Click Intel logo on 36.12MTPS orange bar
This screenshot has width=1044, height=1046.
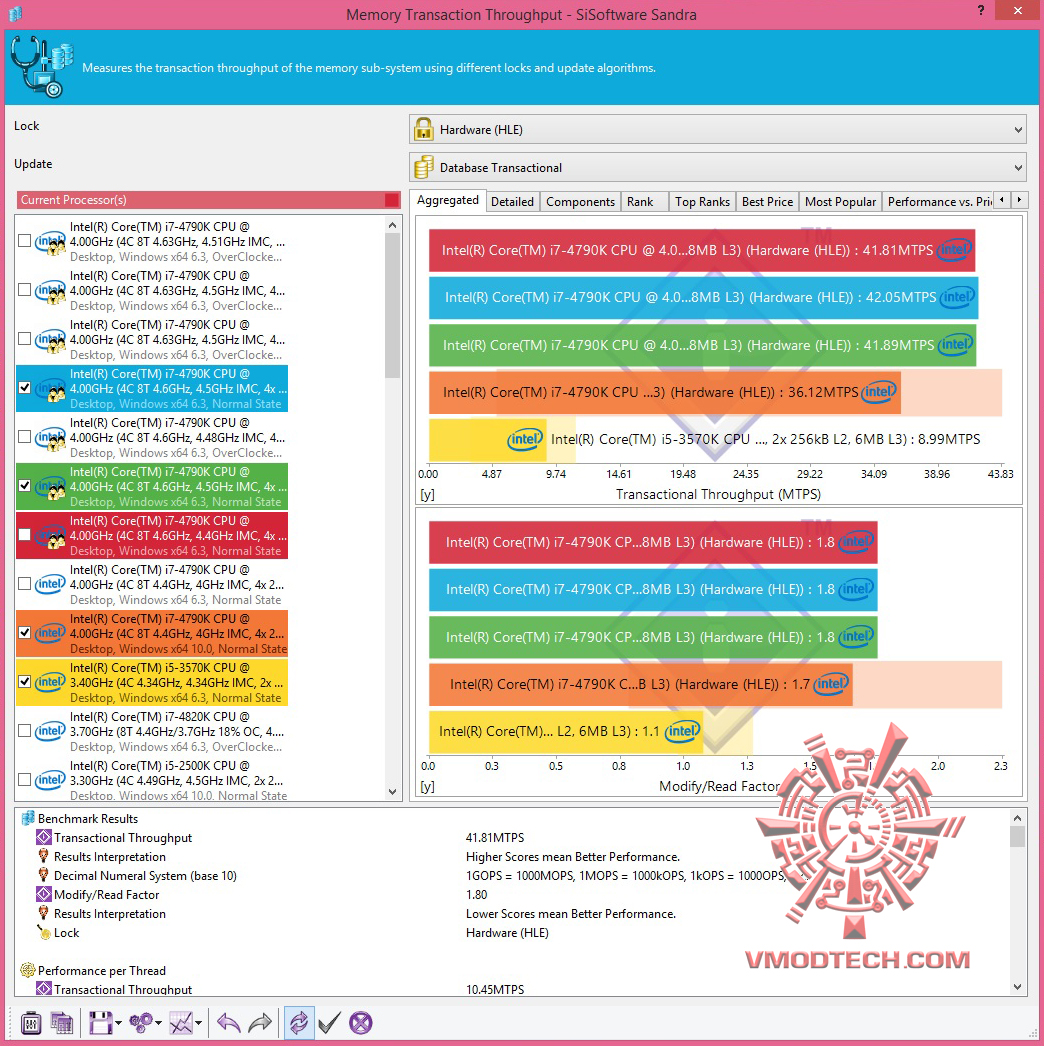[879, 392]
